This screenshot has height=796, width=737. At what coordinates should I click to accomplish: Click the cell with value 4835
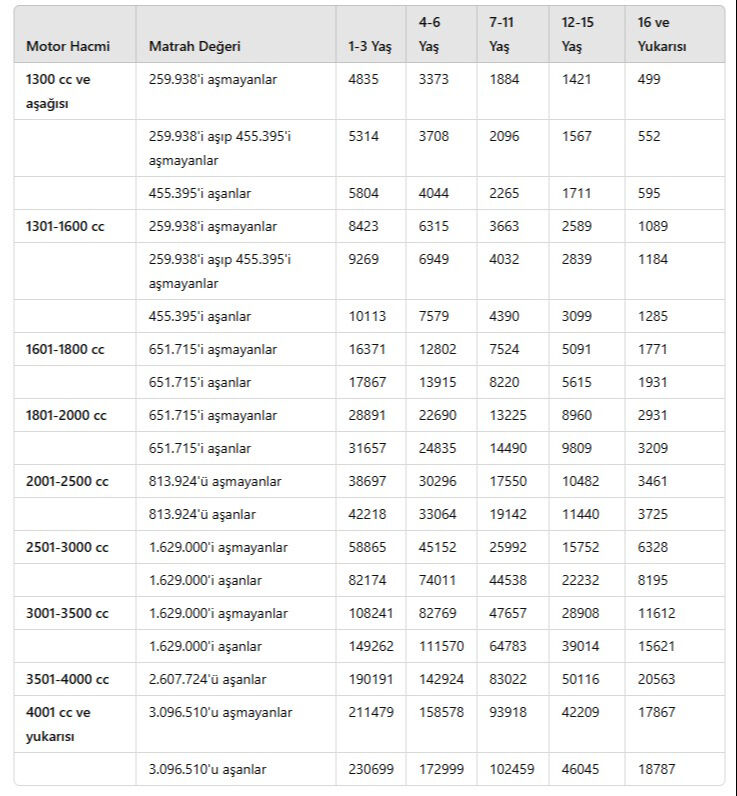[363, 80]
